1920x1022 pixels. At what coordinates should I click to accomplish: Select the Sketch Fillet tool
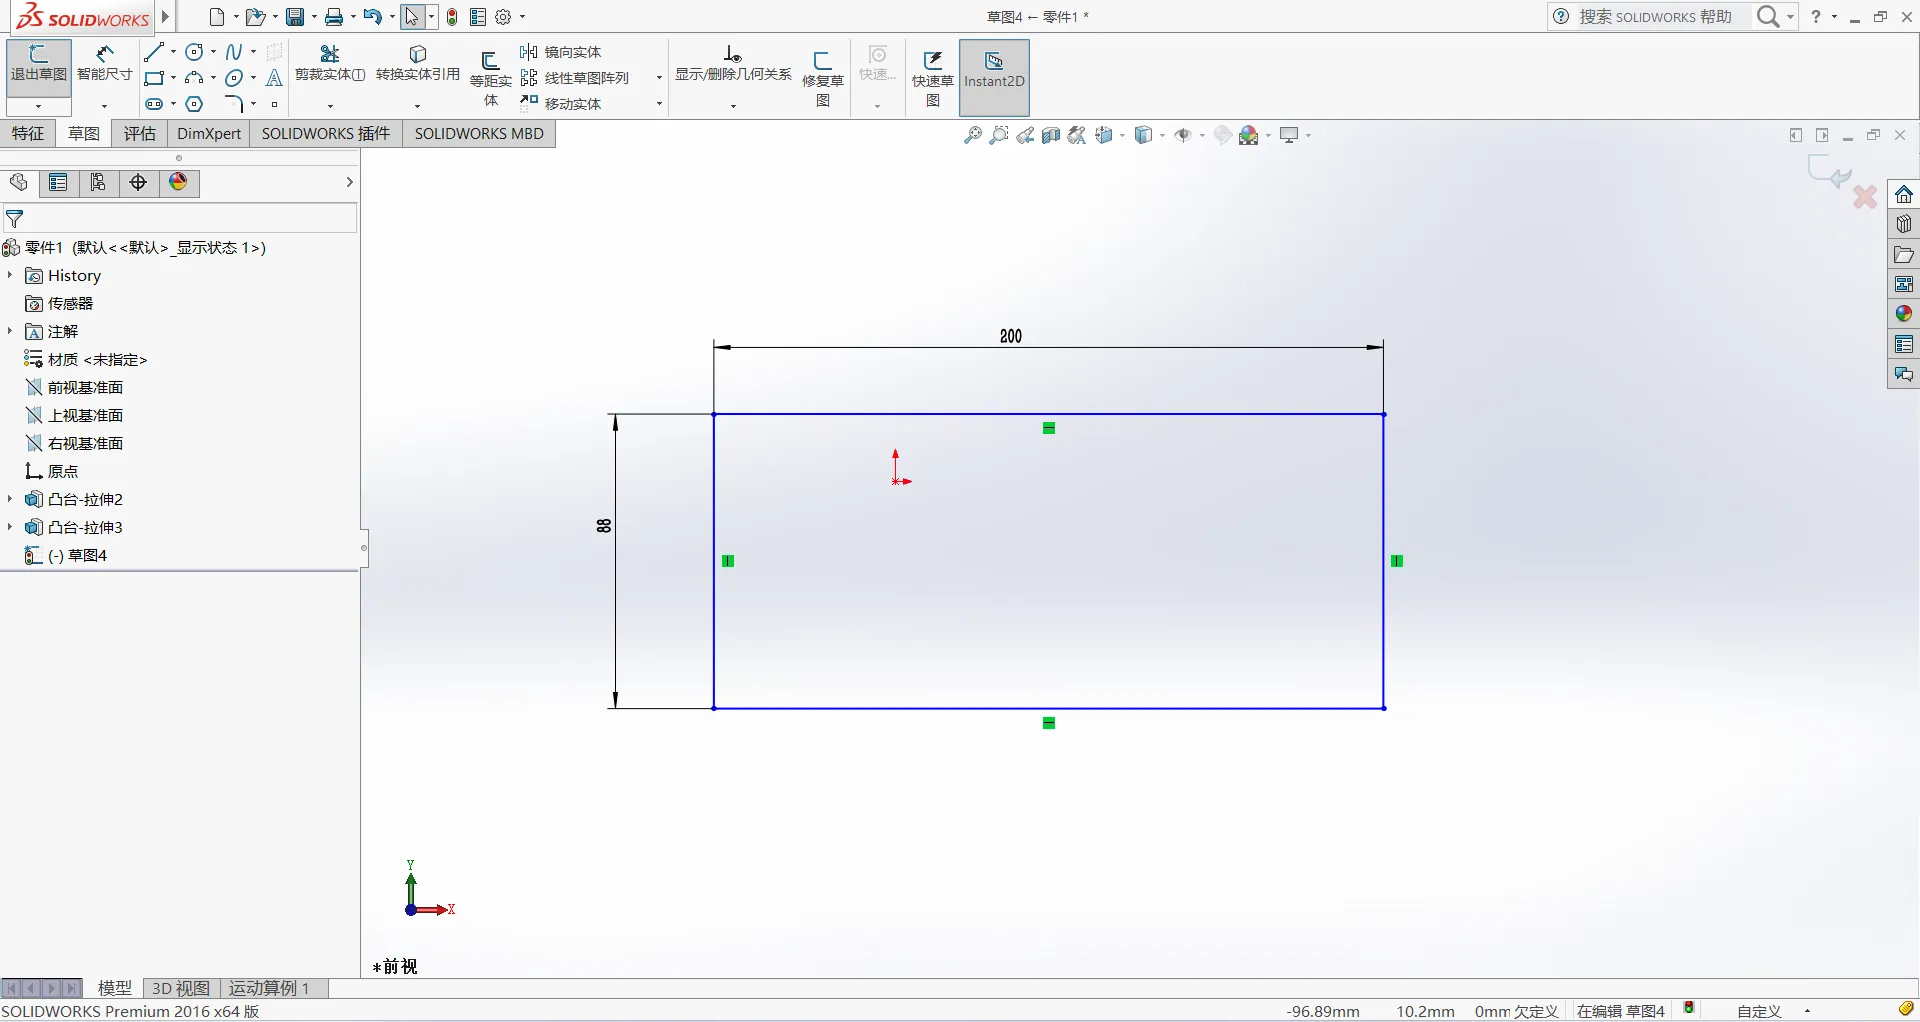234,104
